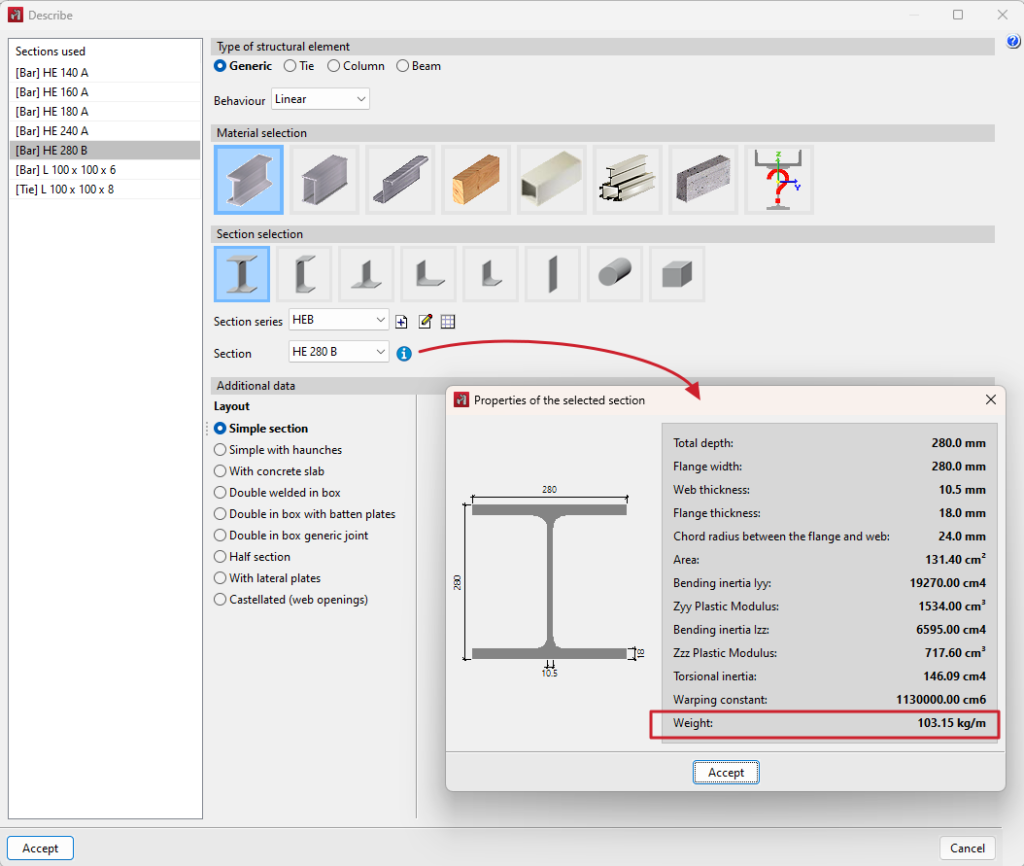Screen dimensions: 1024x866
Task: Choose flat plate section icon
Action: [552, 274]
